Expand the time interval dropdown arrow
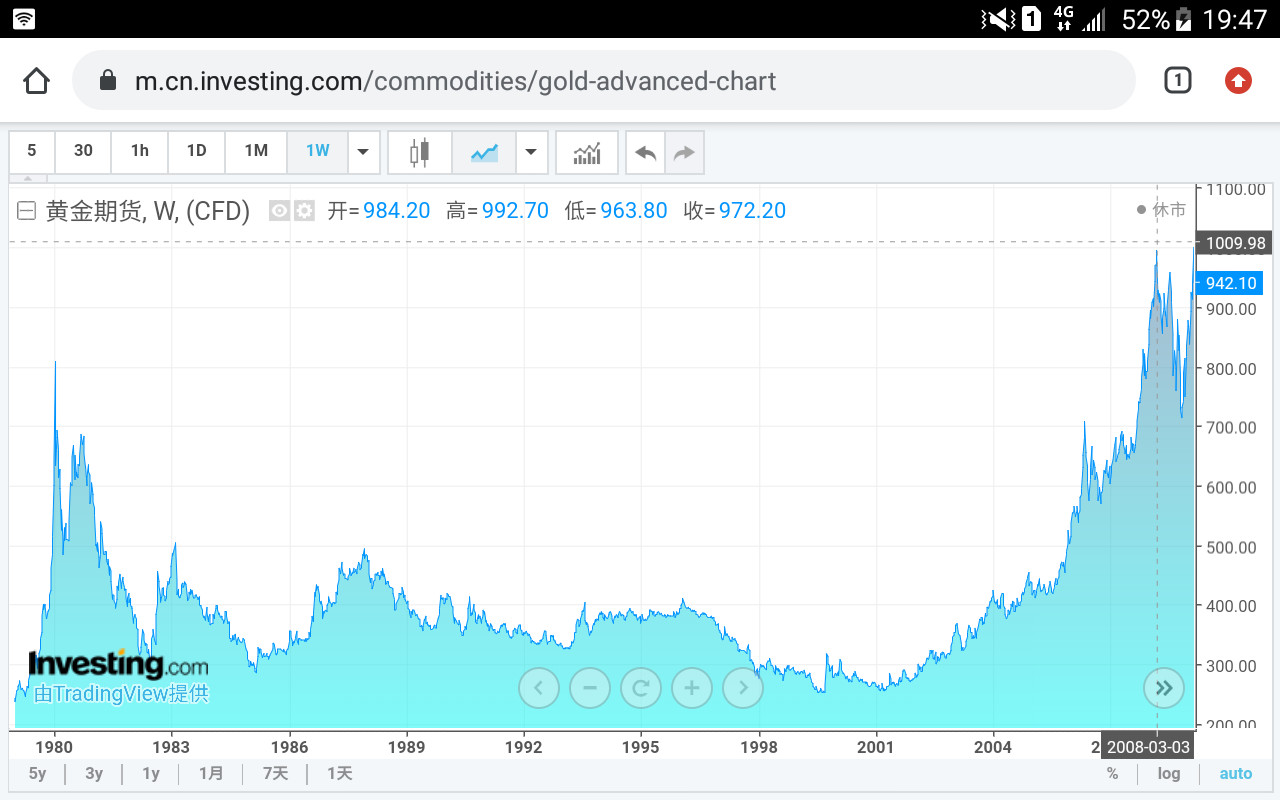The width and height of the screenshot is (1280, 800). [x=363, y=152]
